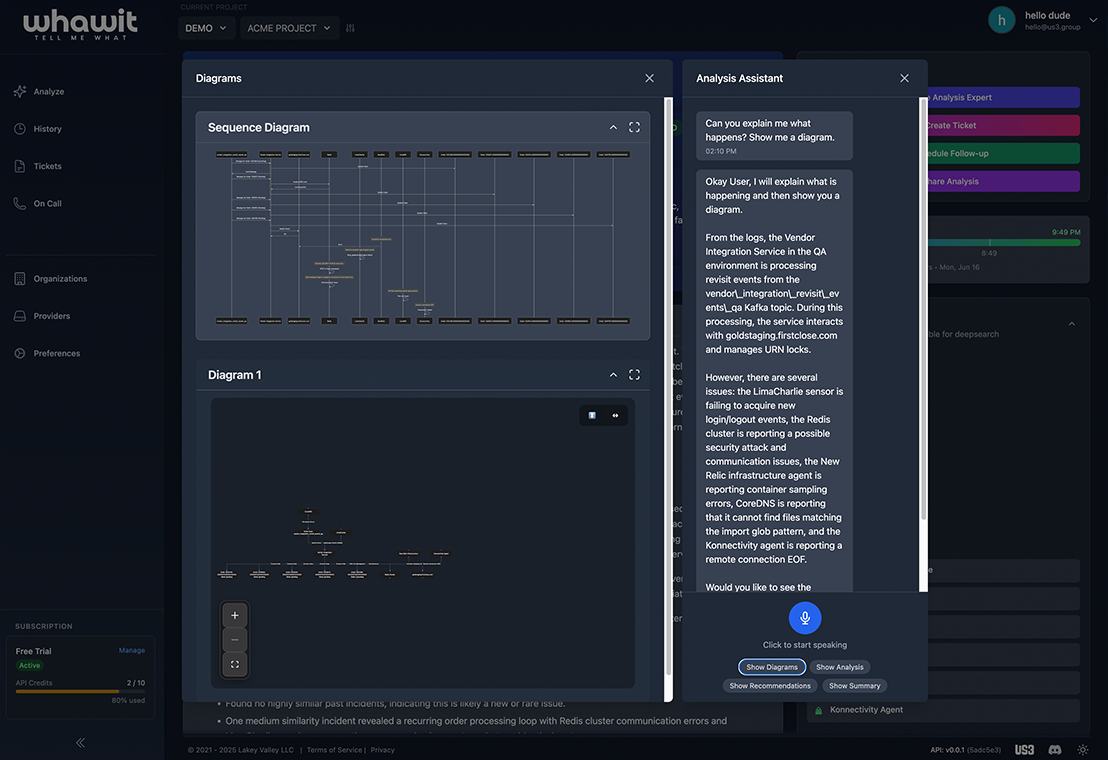The height and width of the screenshot is (760, 1108).
Task: Open Organizations in the sidebar
Action: pyautogui.click(x=60, y=279)
